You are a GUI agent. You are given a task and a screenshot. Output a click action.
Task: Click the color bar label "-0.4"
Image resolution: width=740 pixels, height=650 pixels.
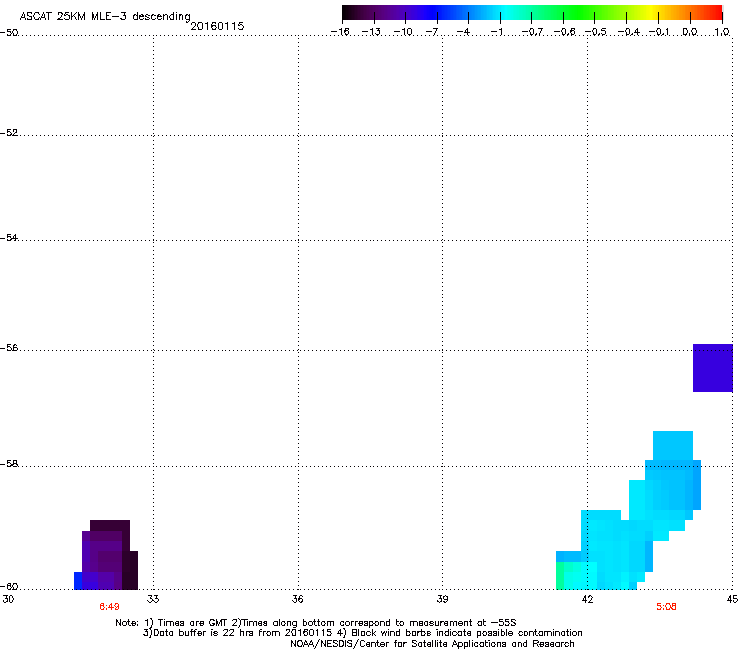pyautogui.click(x=629, y=32)
